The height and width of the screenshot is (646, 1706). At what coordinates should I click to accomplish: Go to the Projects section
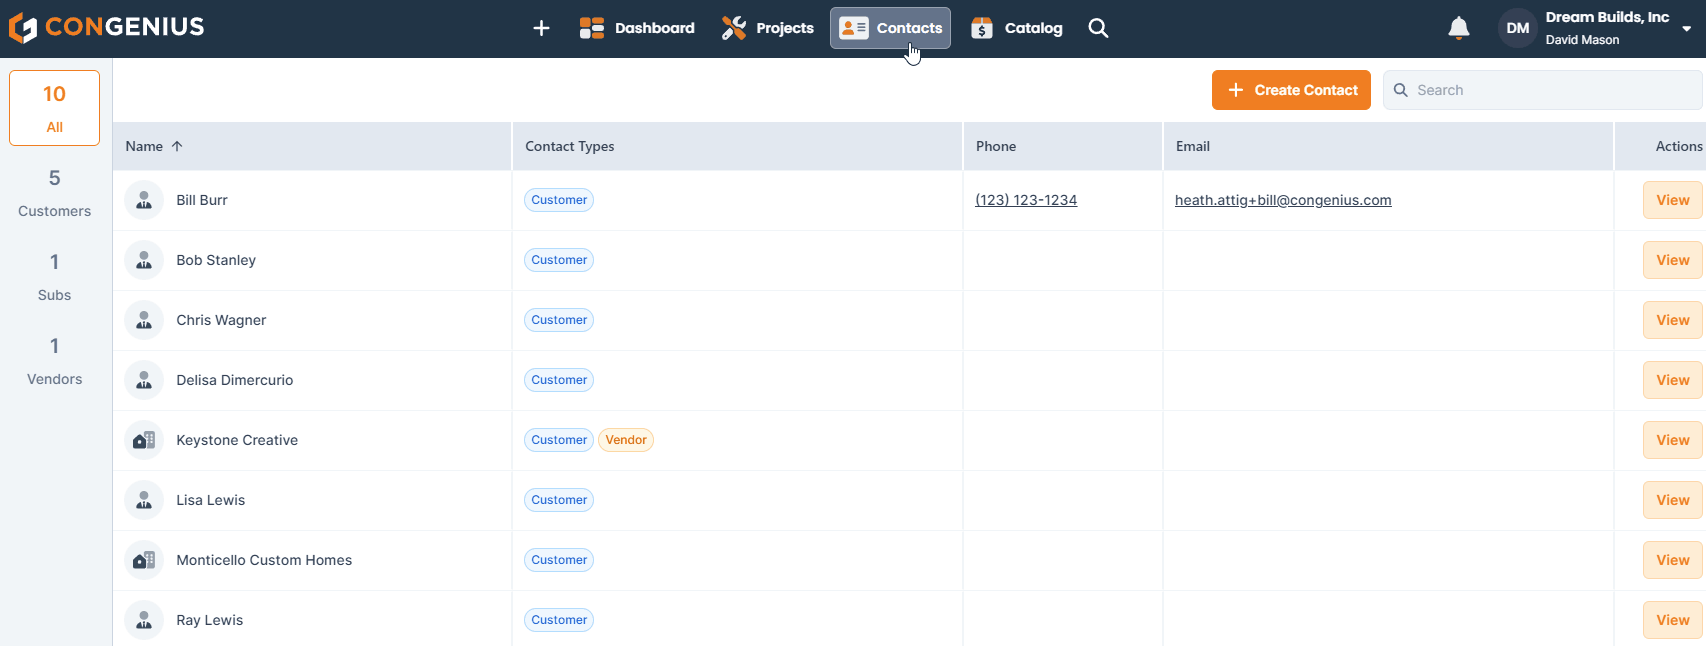click(768, 28)
